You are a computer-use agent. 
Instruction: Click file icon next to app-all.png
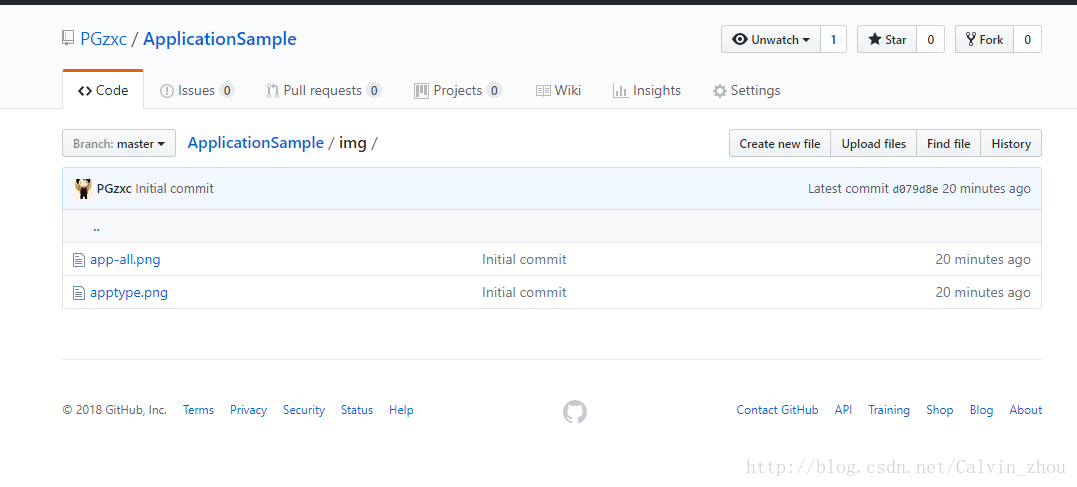pyautogui.click(x=79, y=260)
